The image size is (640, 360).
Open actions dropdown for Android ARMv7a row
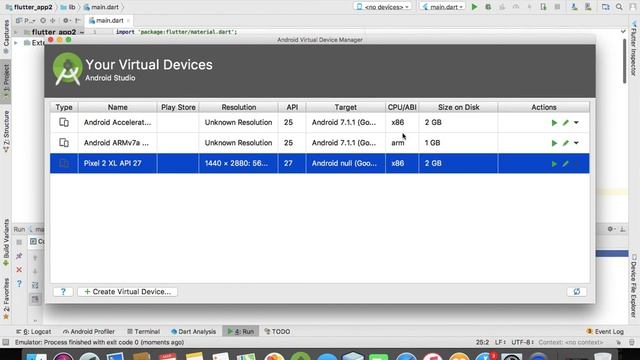pyautogui.click(x=576, y=143)
